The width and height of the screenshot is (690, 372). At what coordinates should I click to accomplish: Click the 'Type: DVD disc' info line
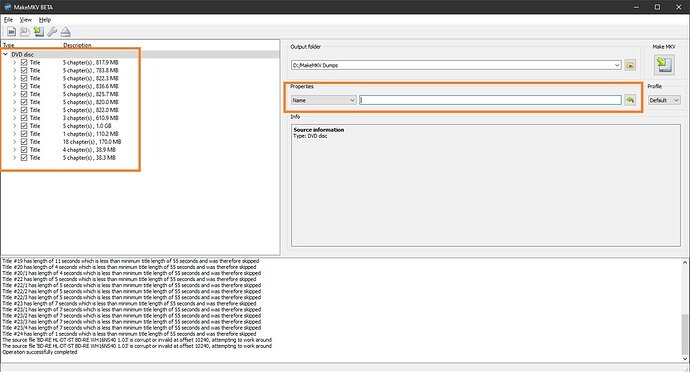coord(310,136)
